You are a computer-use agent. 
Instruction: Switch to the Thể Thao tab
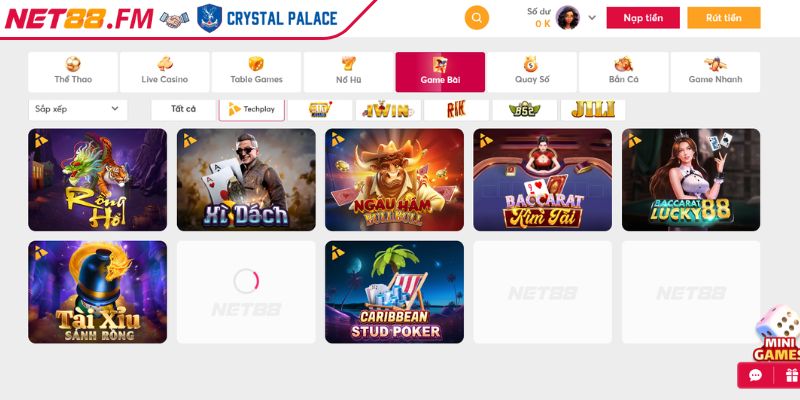pos(73,72)
